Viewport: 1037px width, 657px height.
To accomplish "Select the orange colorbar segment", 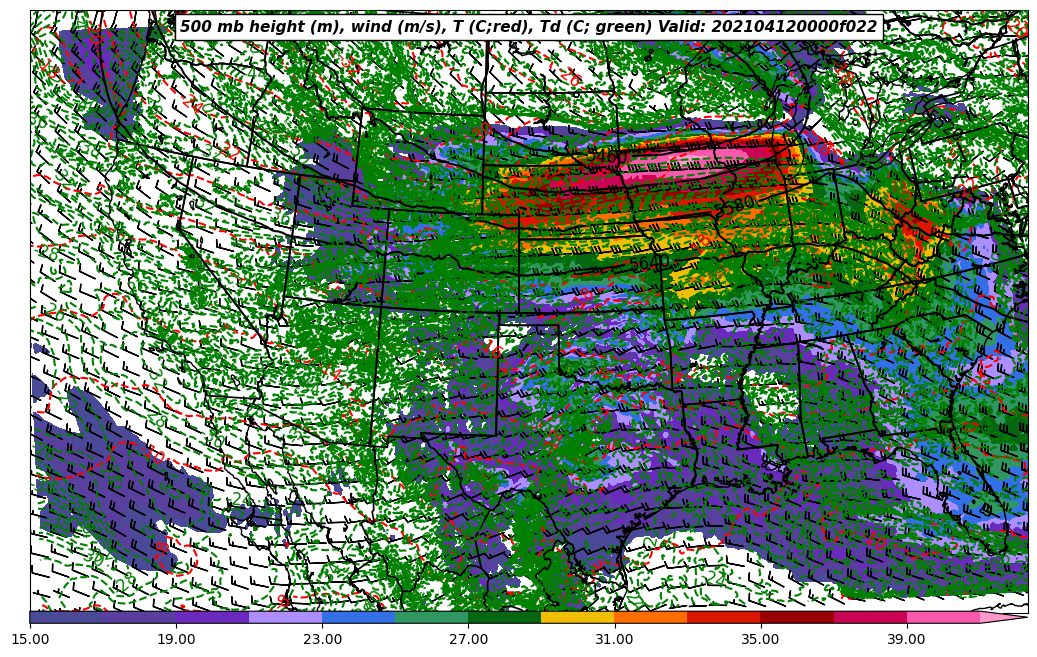I will [x=650, y=617].
